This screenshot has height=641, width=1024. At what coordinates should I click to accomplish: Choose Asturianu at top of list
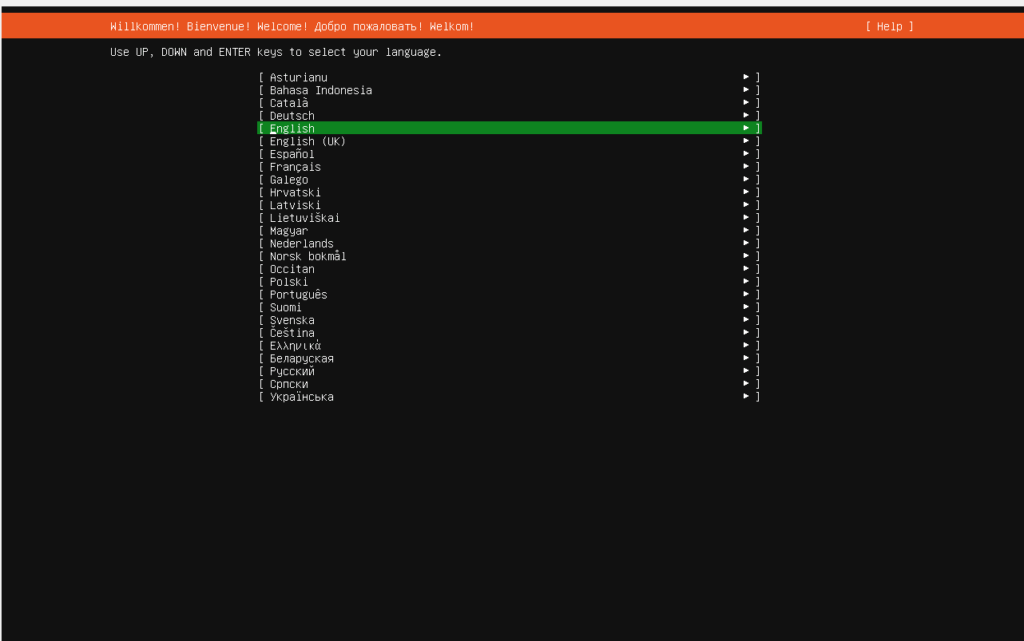click(x=298, y=77)
